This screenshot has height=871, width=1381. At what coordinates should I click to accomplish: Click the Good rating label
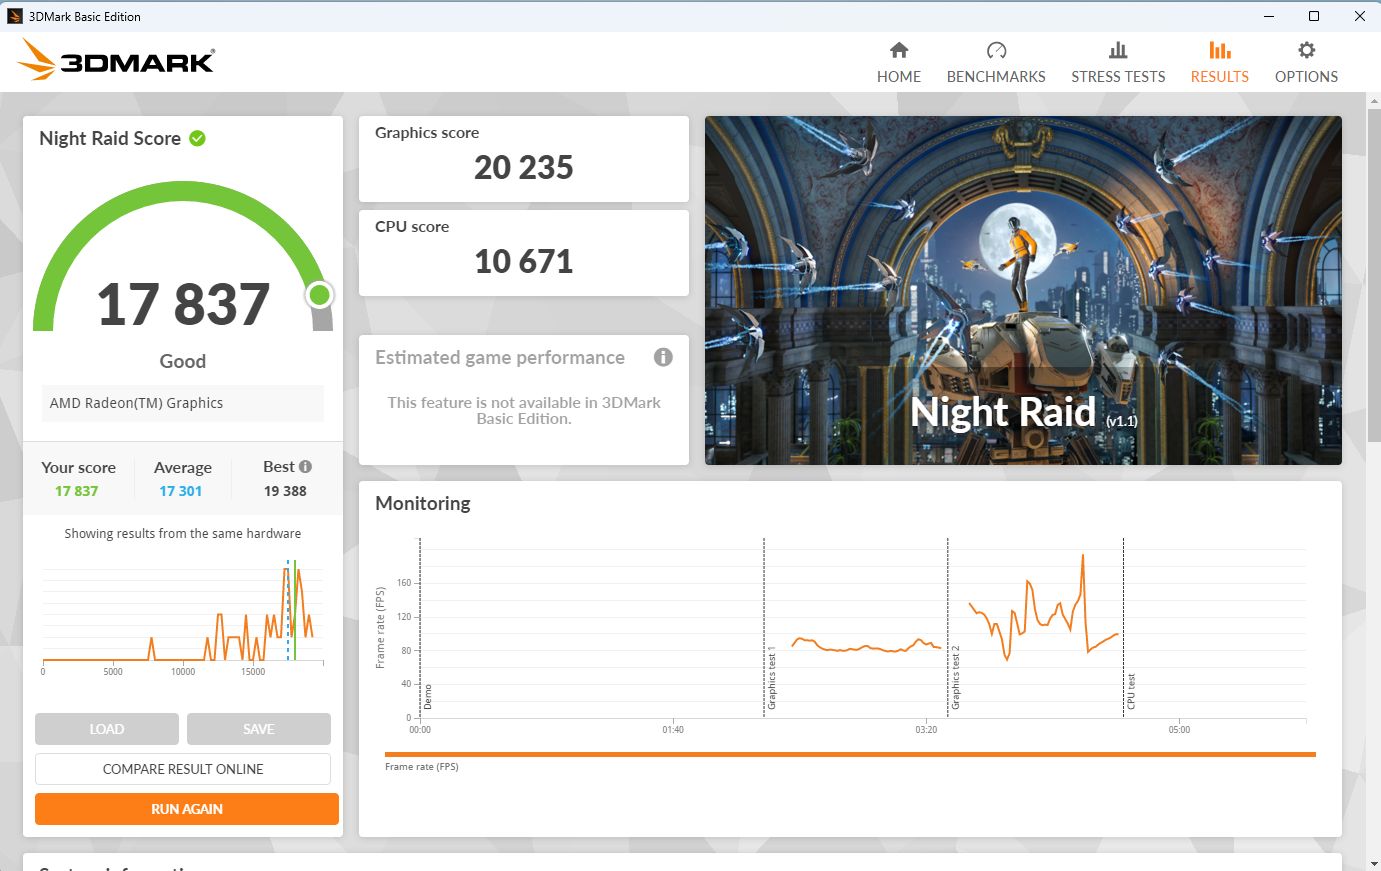coord(183,361)
